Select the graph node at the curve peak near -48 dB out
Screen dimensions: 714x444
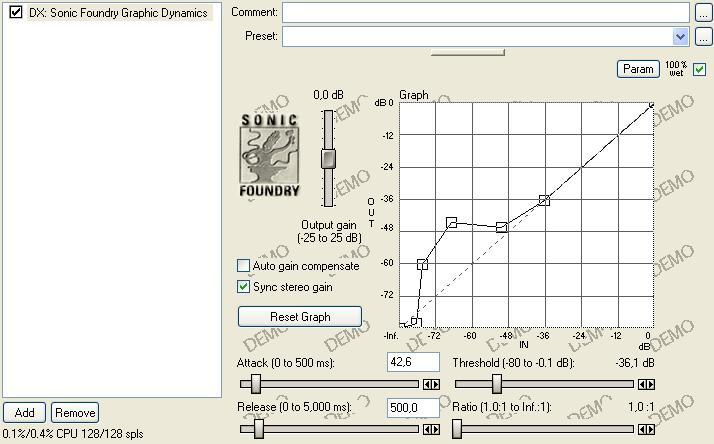[452, 222]
